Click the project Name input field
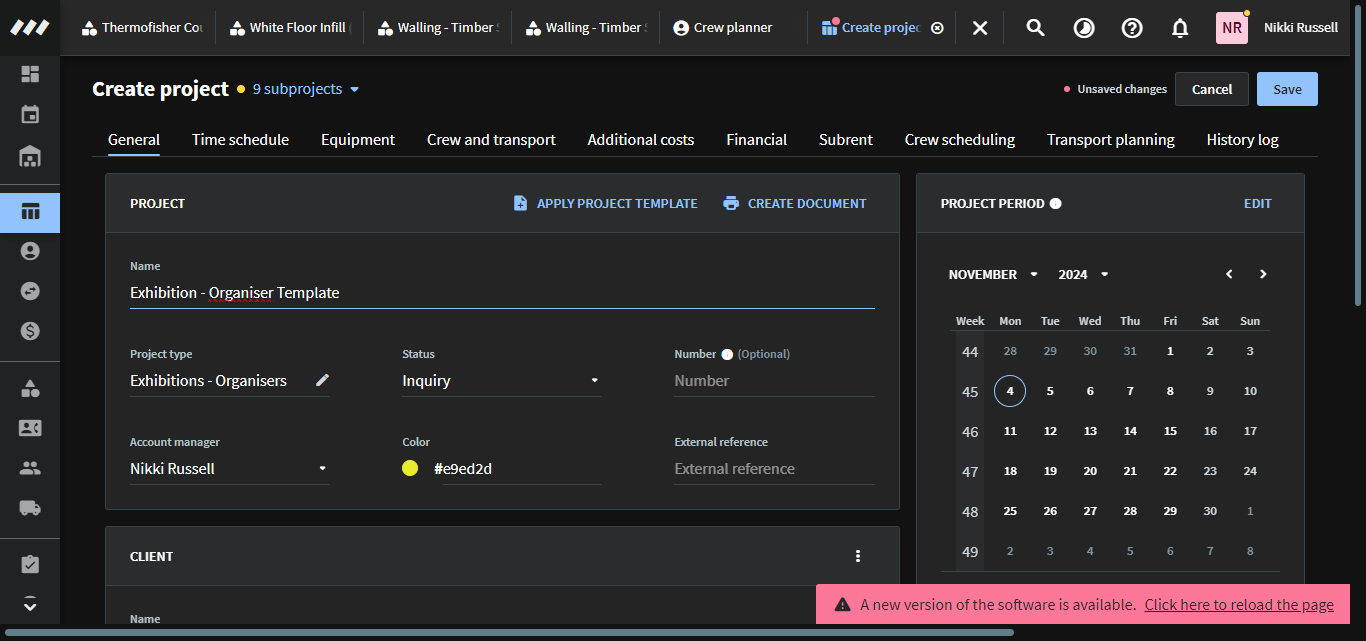Screen dimensions: 1366x641 (502, 293)
